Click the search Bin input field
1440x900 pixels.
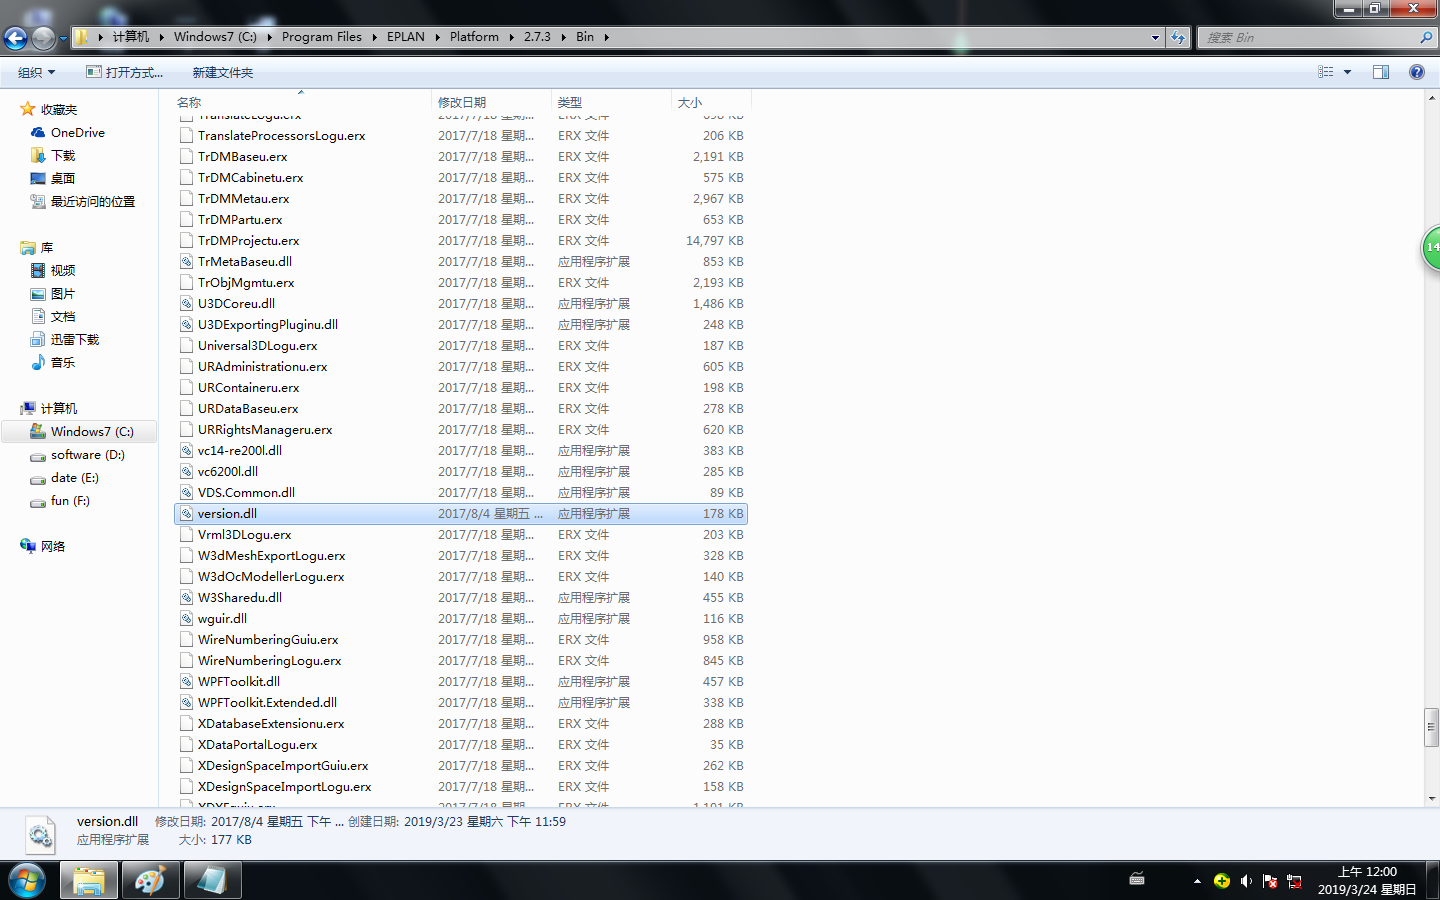point(1308,38)
